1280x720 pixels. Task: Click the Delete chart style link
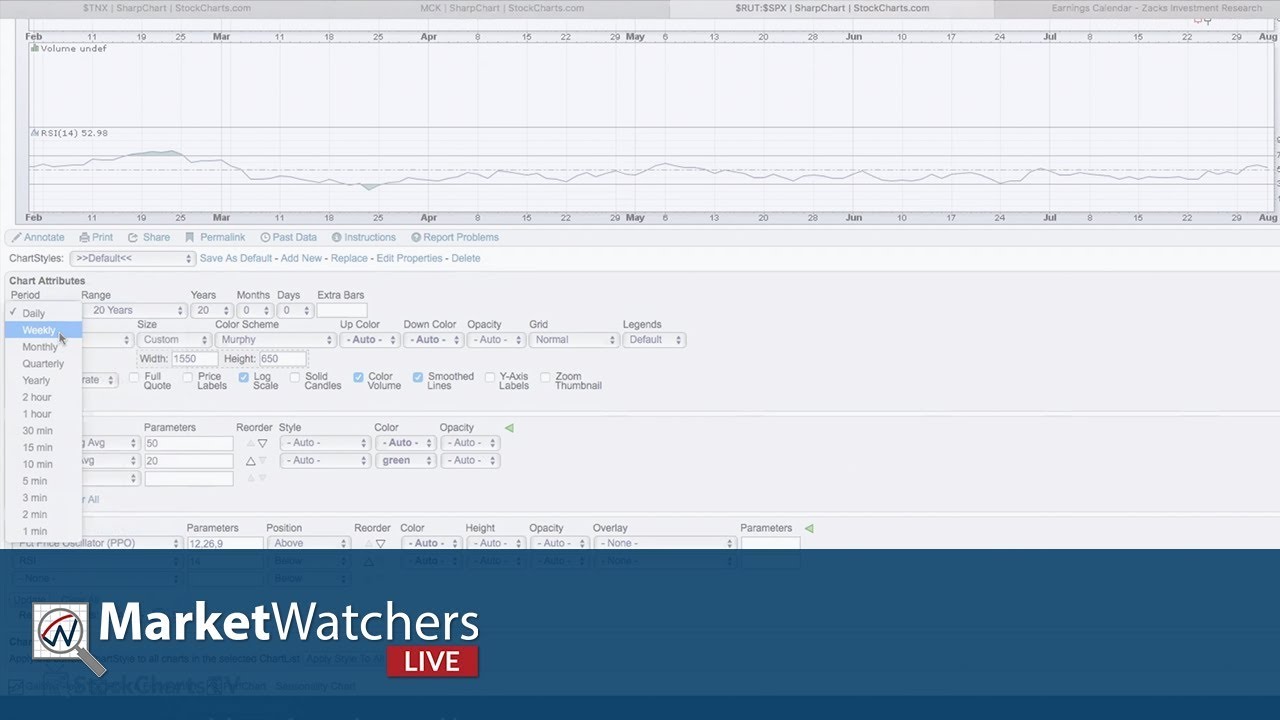pos(466,259)
